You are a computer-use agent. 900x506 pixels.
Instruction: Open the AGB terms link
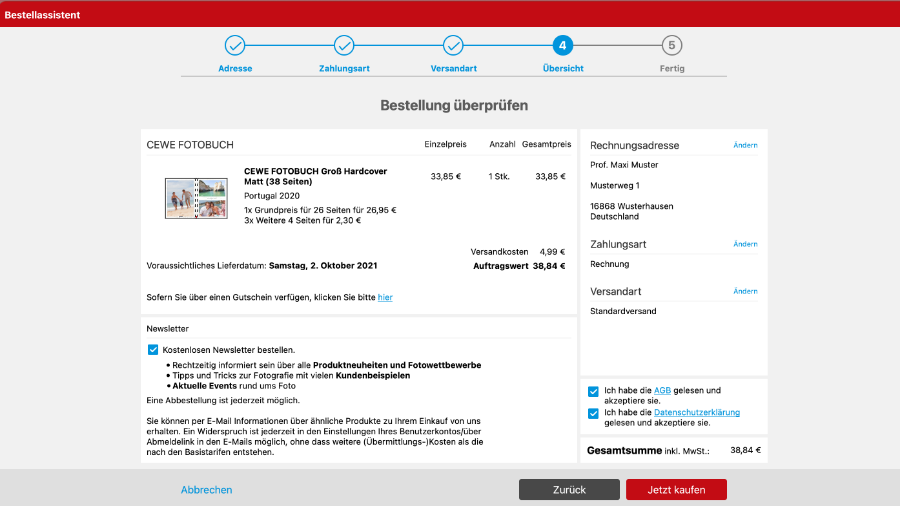(x=662, y=390)
